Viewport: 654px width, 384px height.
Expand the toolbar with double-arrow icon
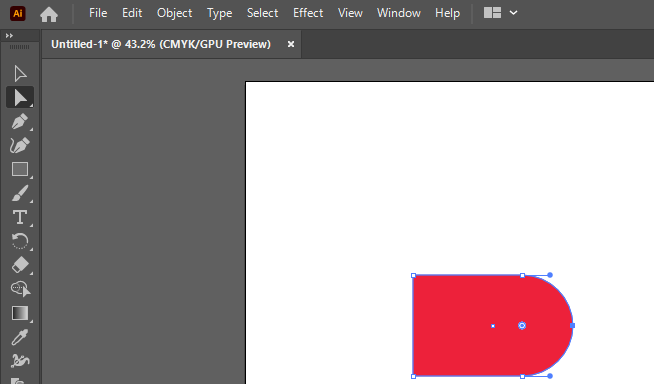tap(9, 36)
